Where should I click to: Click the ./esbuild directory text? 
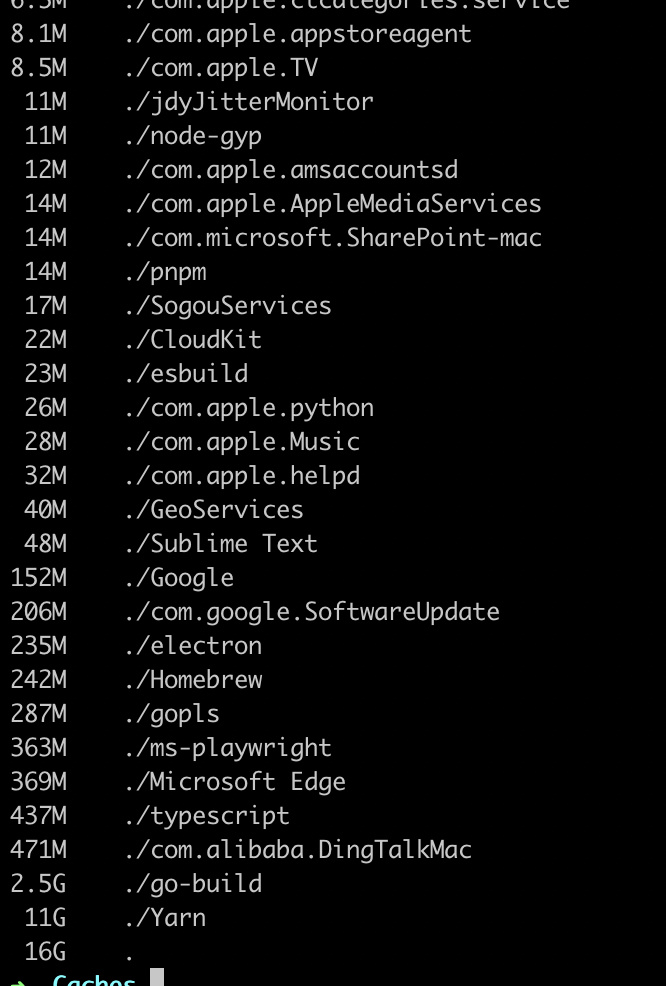[186, 373]
